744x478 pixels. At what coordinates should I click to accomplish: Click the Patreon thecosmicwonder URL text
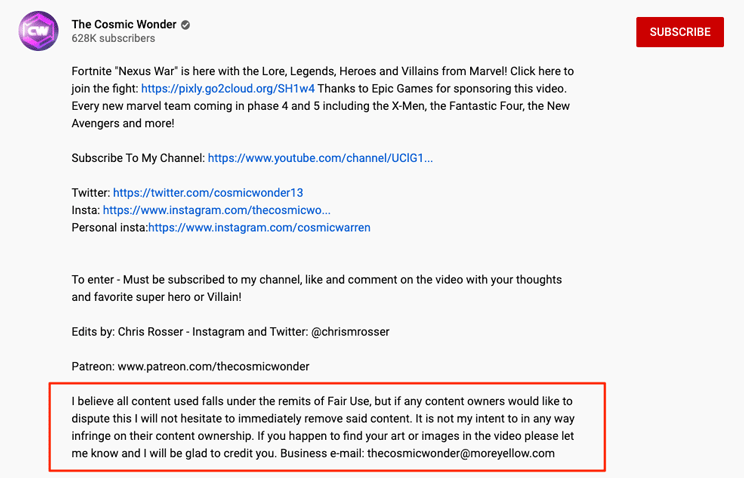click(214, 366)
